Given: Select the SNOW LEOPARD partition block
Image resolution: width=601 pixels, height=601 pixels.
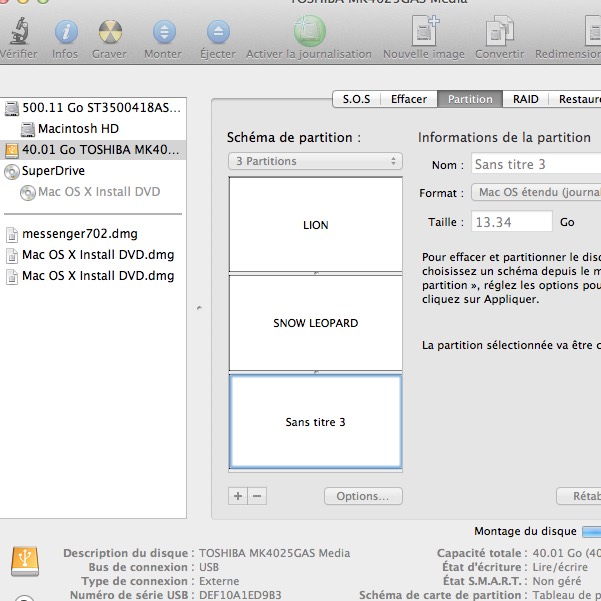Looking at the screenshot, I should [315, 323].
